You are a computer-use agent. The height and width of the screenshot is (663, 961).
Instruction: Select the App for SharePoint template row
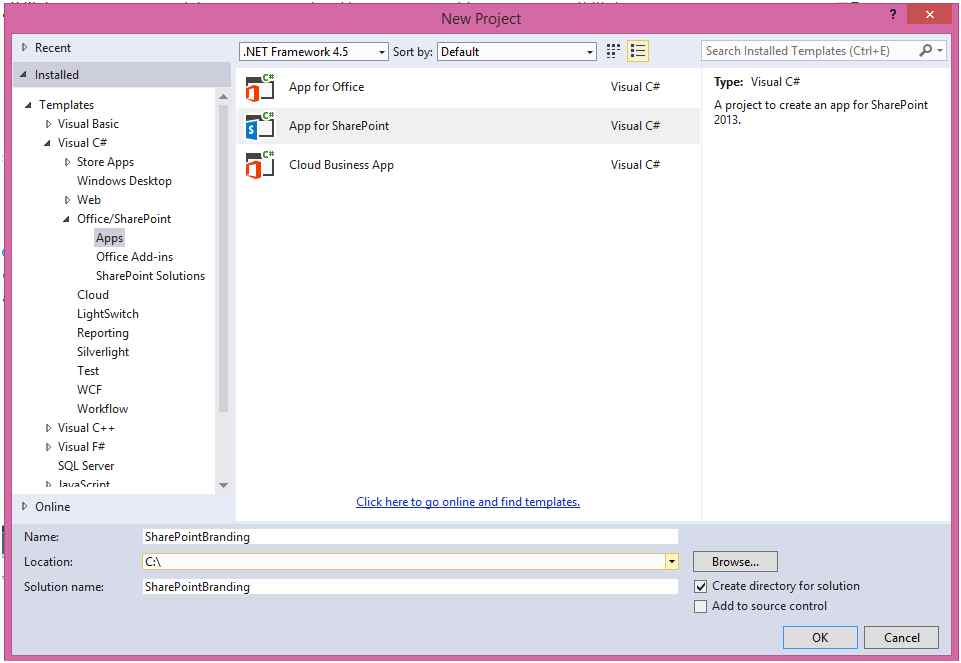click(469, 126)
